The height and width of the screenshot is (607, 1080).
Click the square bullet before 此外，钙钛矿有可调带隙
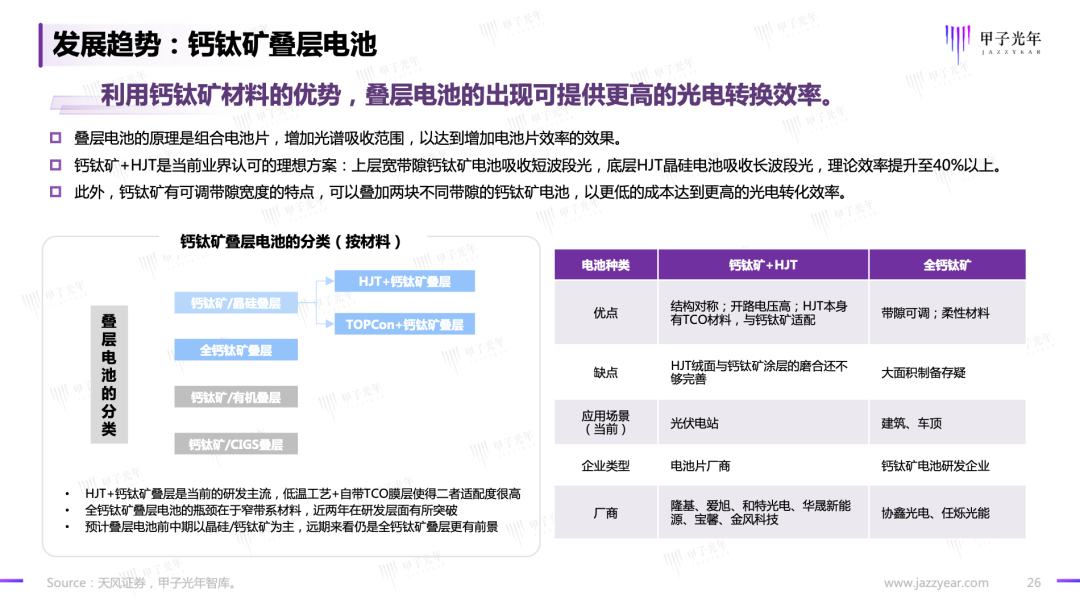coord(56,192)
